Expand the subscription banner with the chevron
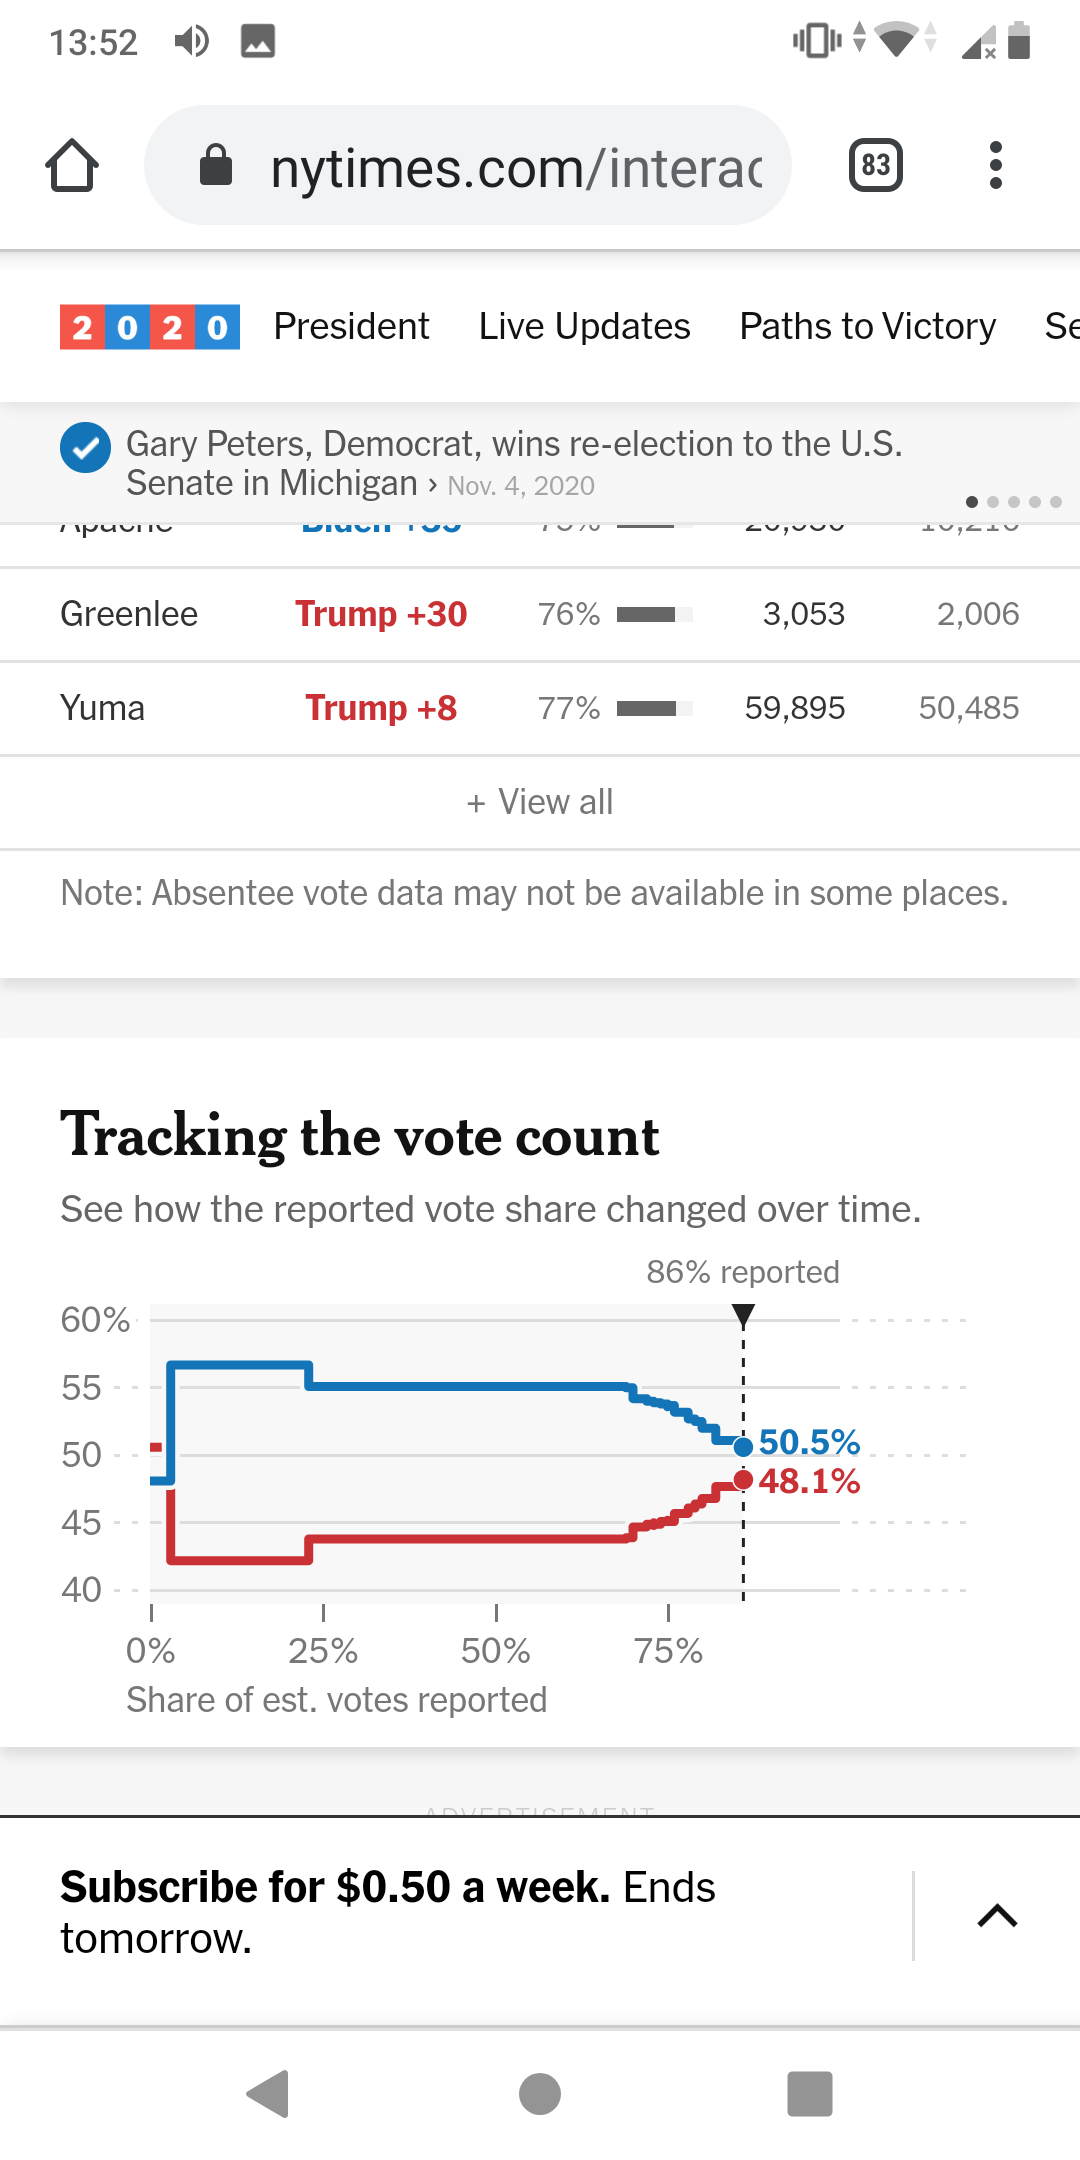The image size is (1080, 2160). click(996, 1915)
